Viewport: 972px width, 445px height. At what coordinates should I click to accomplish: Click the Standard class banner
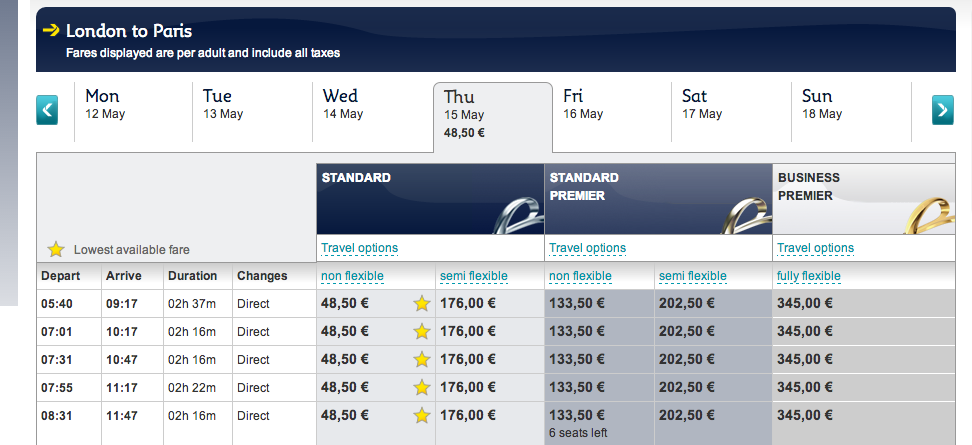click(430, 199)
